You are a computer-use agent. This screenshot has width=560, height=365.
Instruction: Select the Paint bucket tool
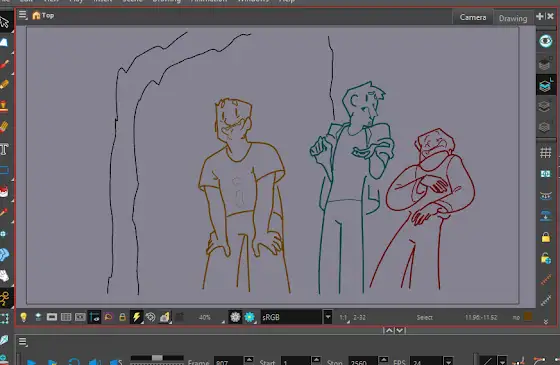[x=4, y=192]
